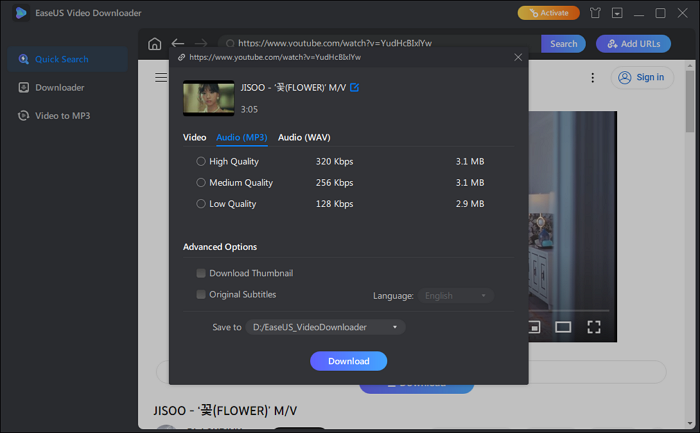Enable Original Subtitles checkbox
Screen dimensions: 700x433
201,295
